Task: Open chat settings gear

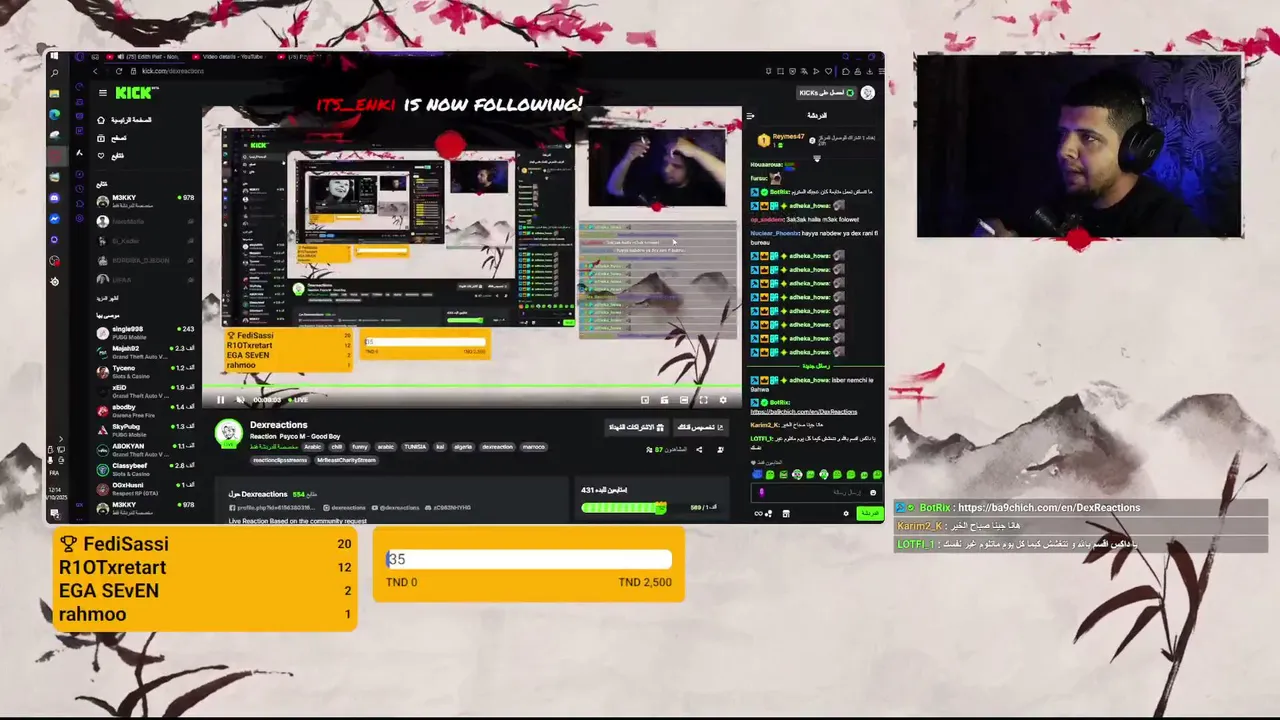Action: [x=846, y=513]
